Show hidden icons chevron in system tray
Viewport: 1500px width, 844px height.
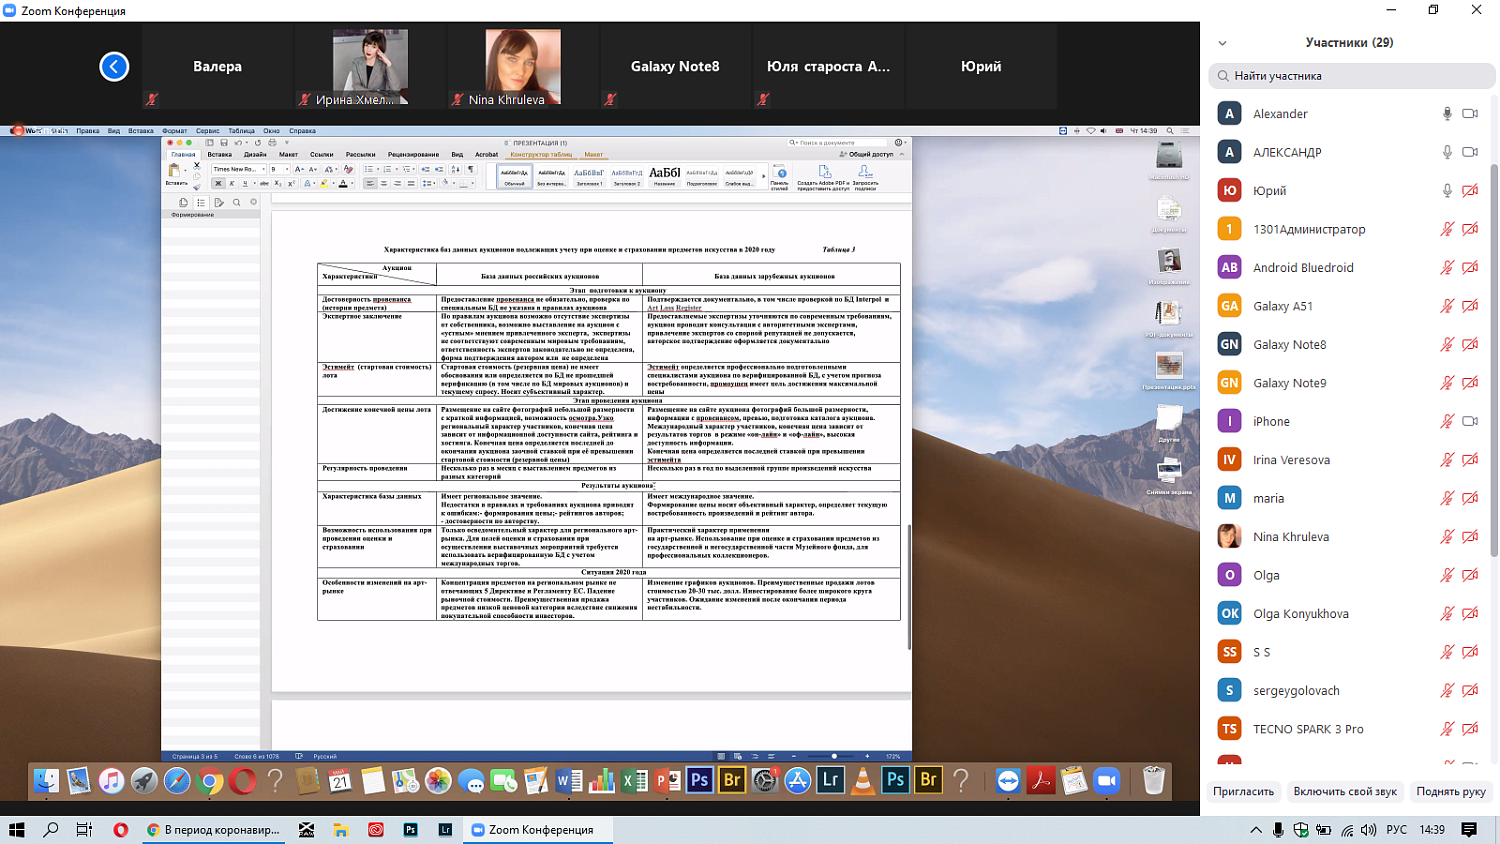(1256, 830)
